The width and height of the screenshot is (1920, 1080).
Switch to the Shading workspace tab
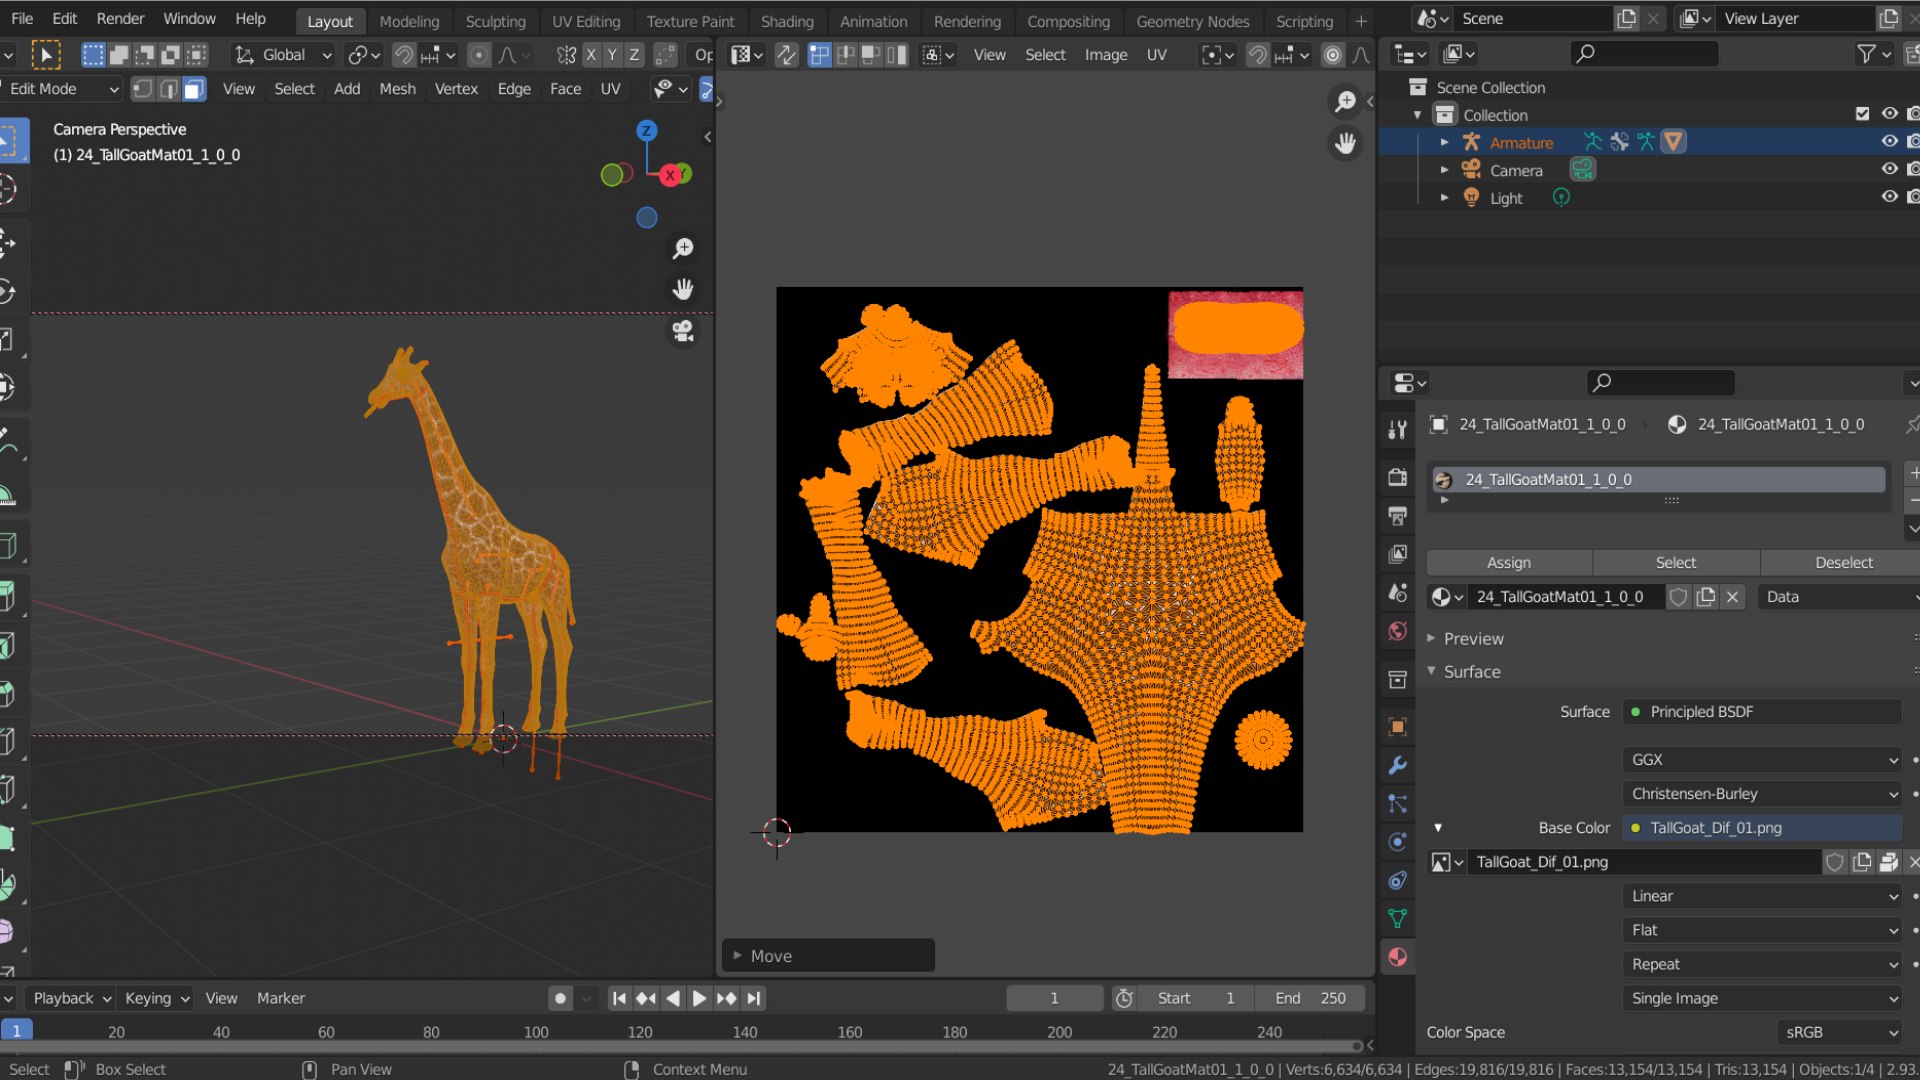787,21
